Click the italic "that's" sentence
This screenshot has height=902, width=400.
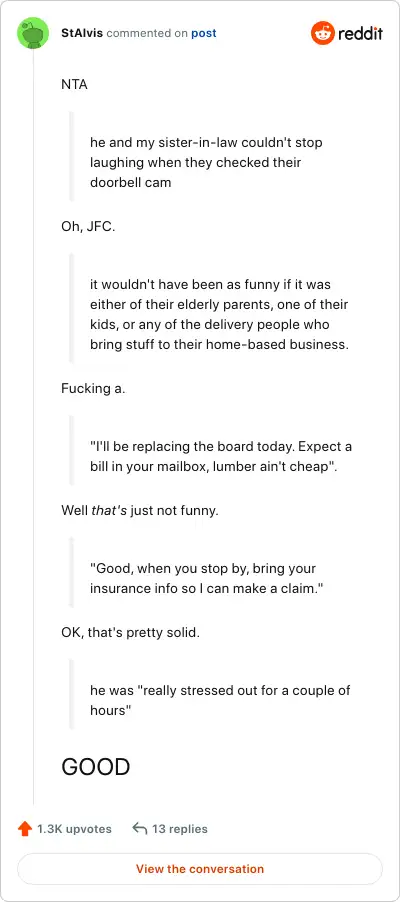140,510
